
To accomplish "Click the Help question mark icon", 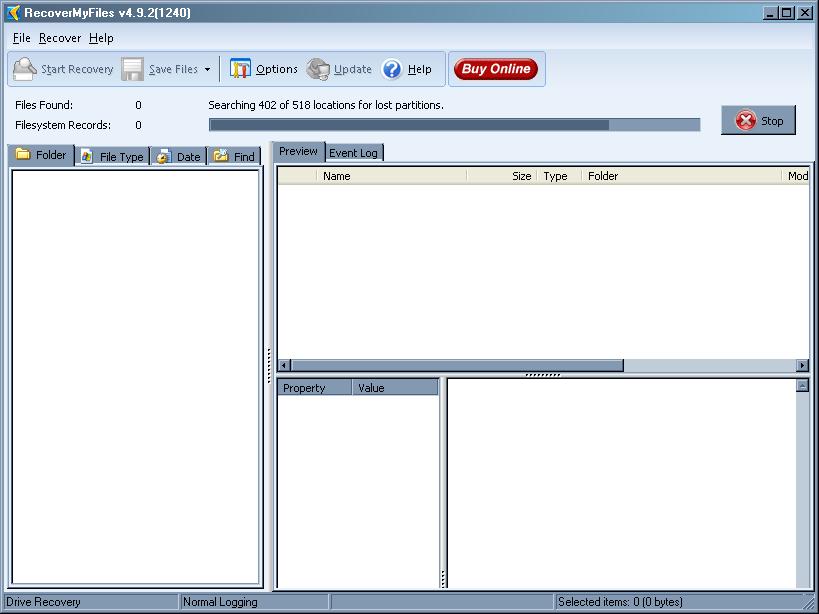I will pos(392,70).
